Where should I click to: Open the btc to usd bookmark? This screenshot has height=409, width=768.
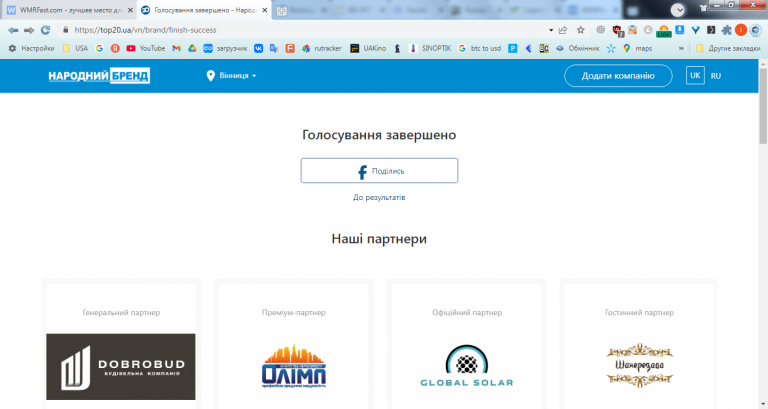(480, 48)
